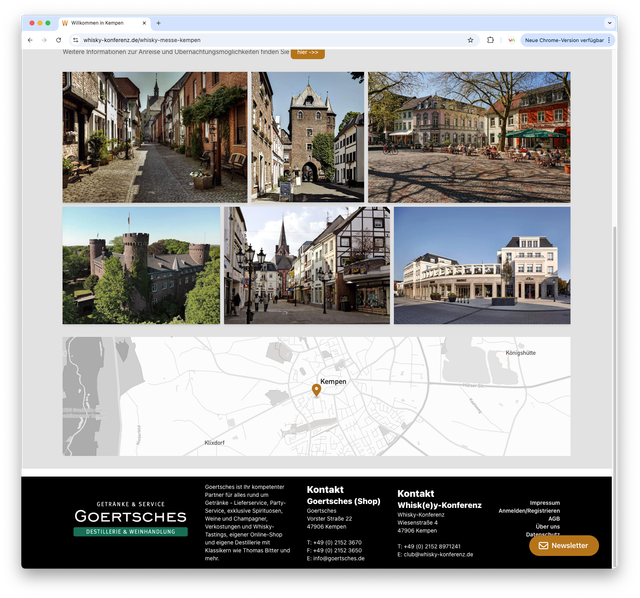Click the browser back arrow
The image size is (640, 598).
30,40
